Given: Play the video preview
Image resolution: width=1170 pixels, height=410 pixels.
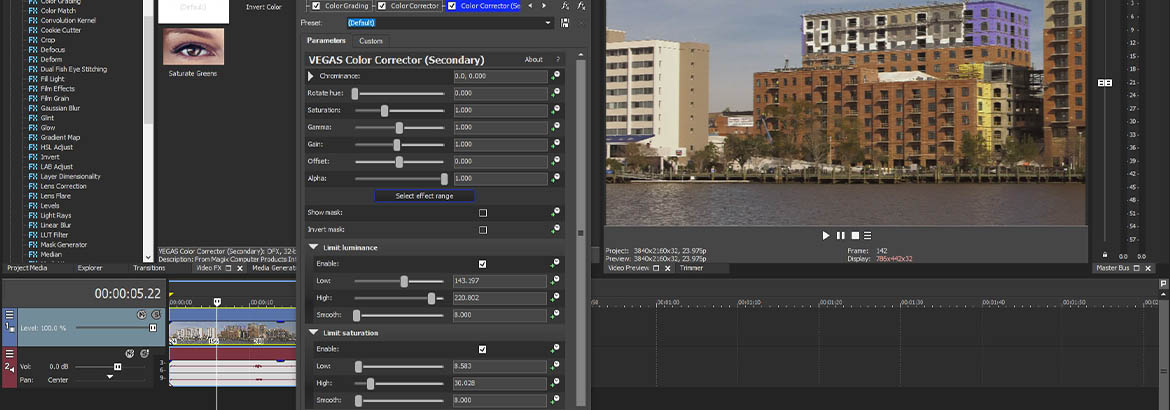Looking at the screenshot, I should [826, 235].
